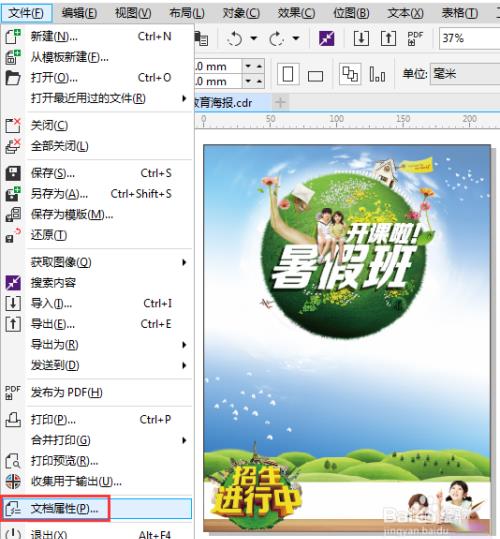The width and height of the screenshot is (500, 539).
Task: Click the revert icon beside 还原(T)
Action: tap(13, 235)
